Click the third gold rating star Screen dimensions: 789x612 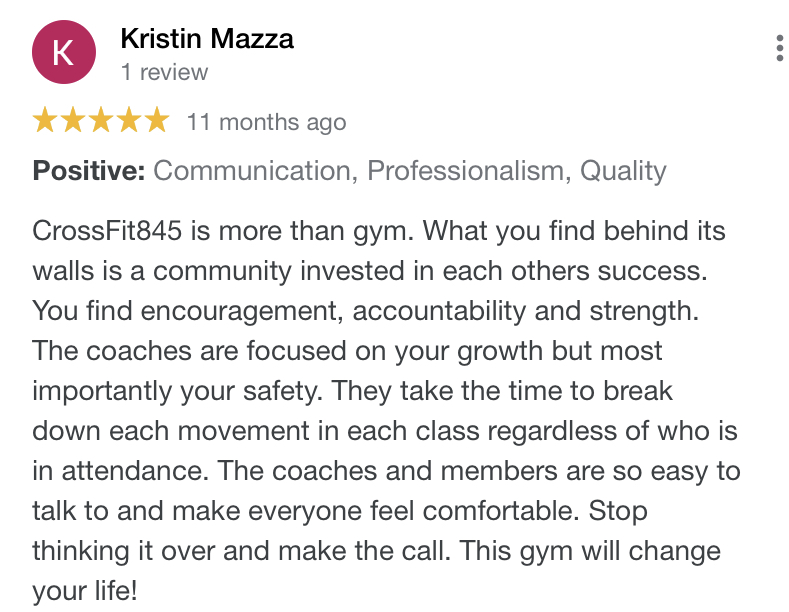(x=102, y=120)
